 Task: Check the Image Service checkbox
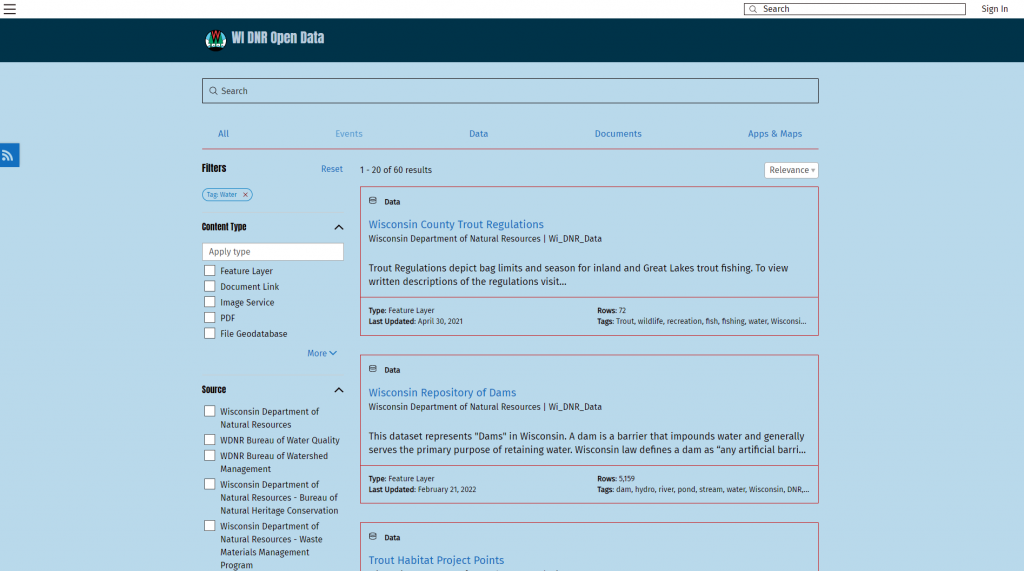(x=210, y=302)
